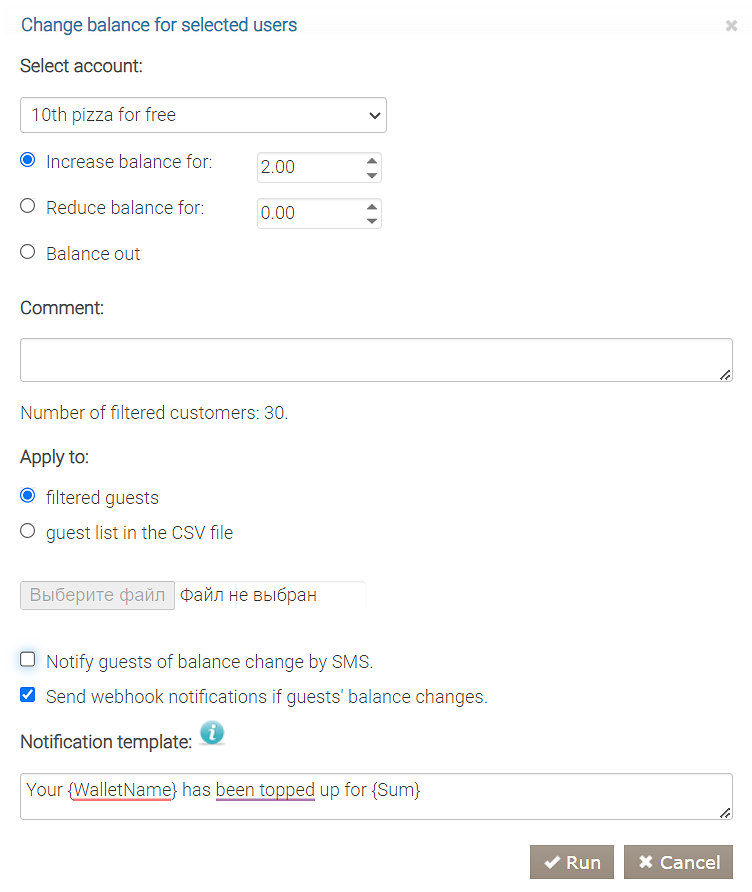This screenshot has height=892, width=752.
Task: Close the dialog with the X icon
Action: (731, 26)
